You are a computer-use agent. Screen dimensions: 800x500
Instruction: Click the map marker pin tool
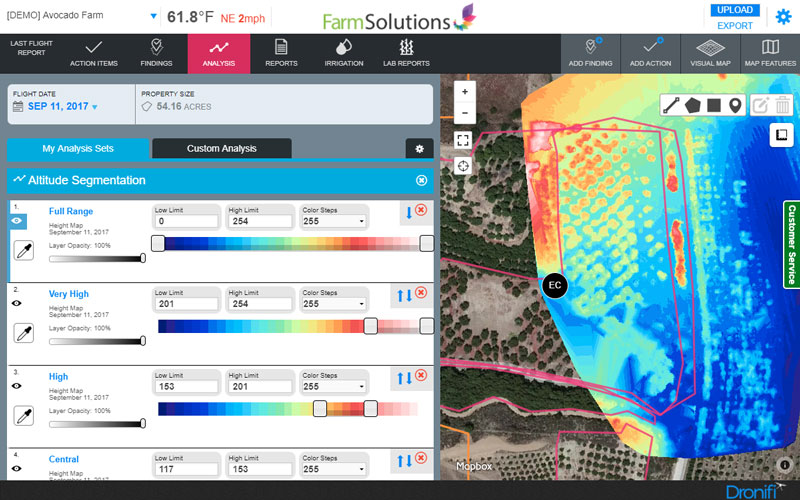click(735, 105)
